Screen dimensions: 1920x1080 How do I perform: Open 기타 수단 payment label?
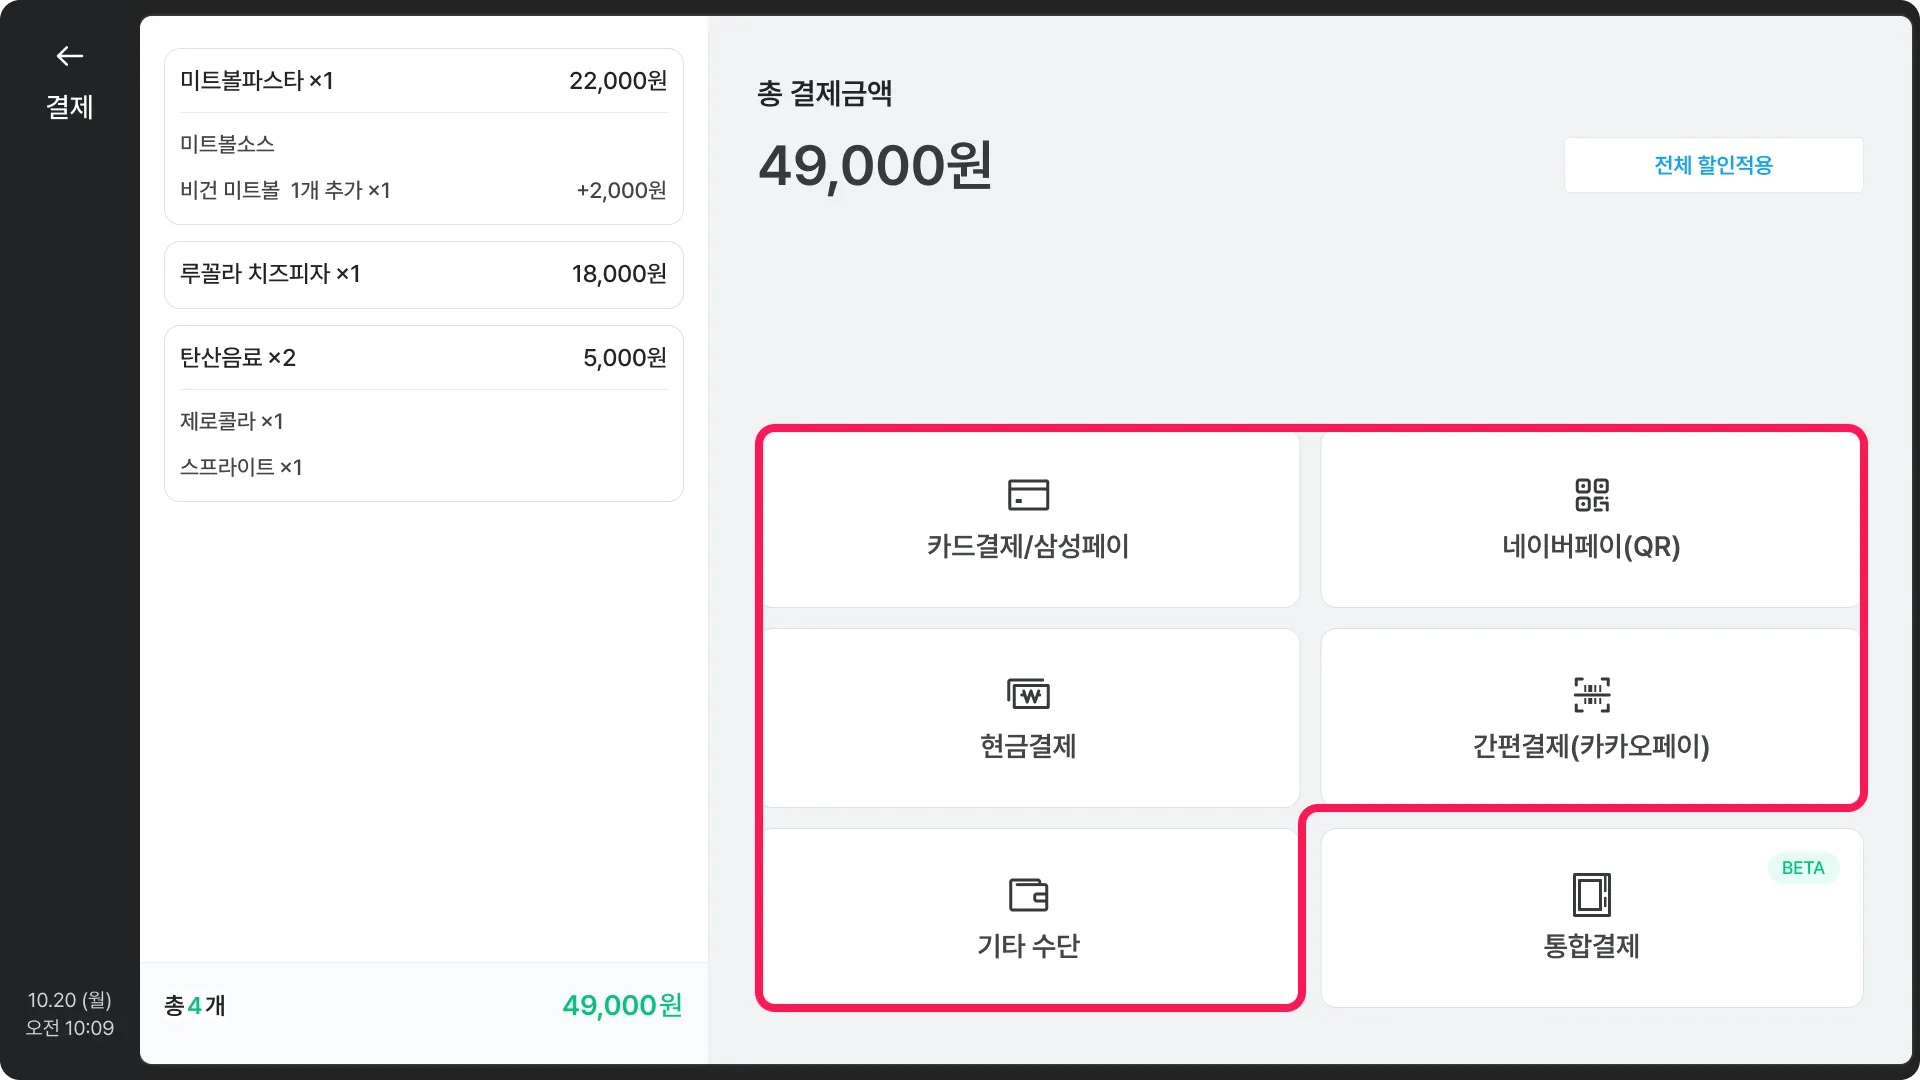coord(1028,946)
